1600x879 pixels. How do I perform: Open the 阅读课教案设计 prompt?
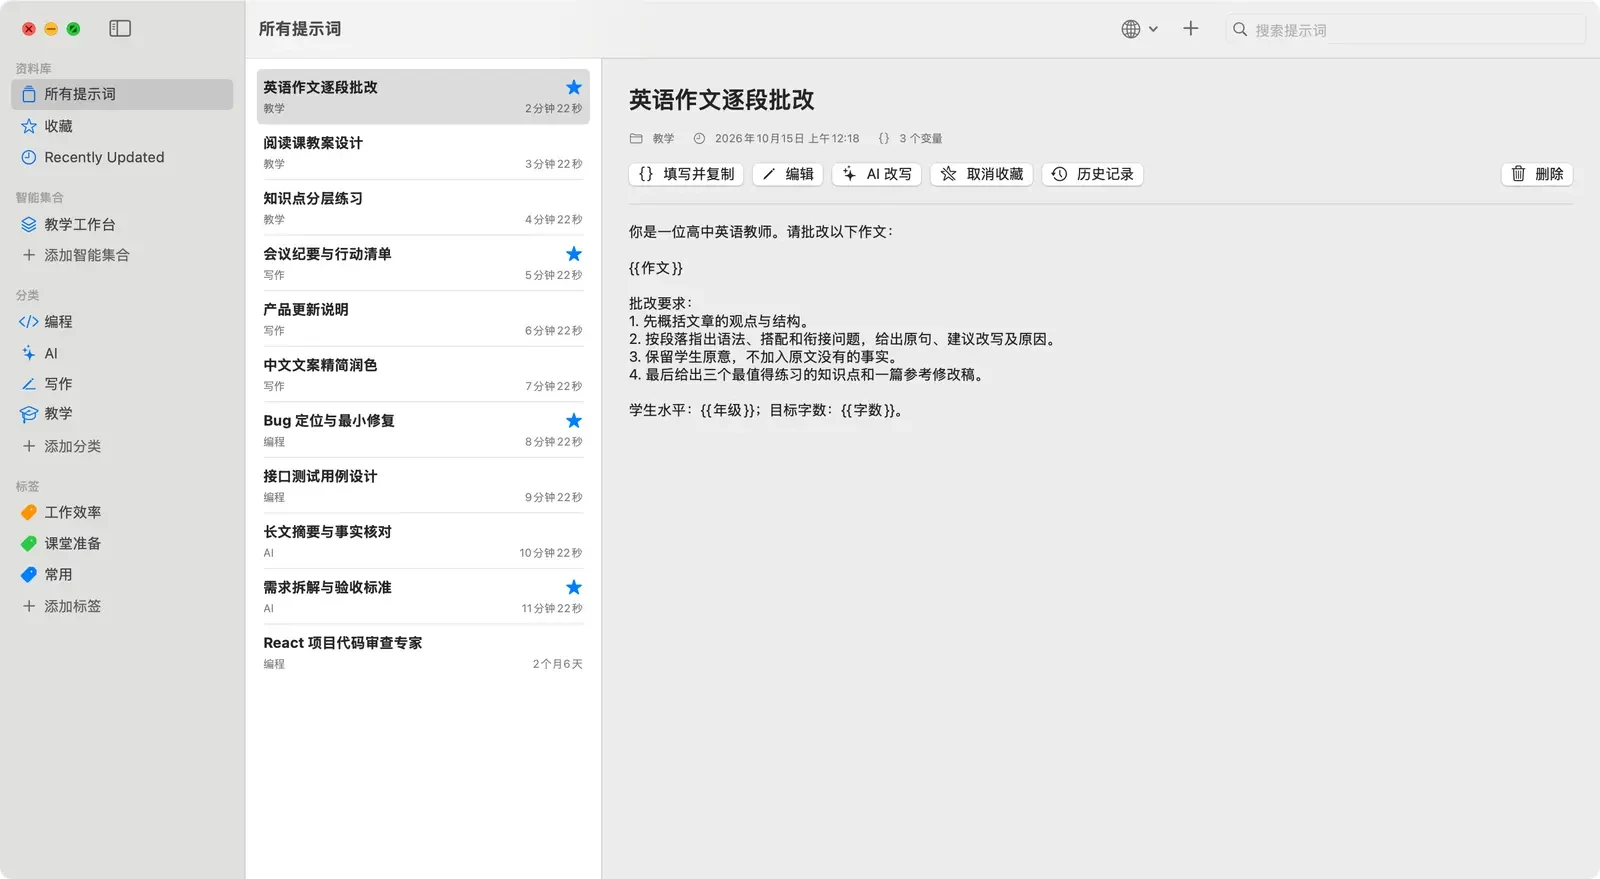click(423, 152)
